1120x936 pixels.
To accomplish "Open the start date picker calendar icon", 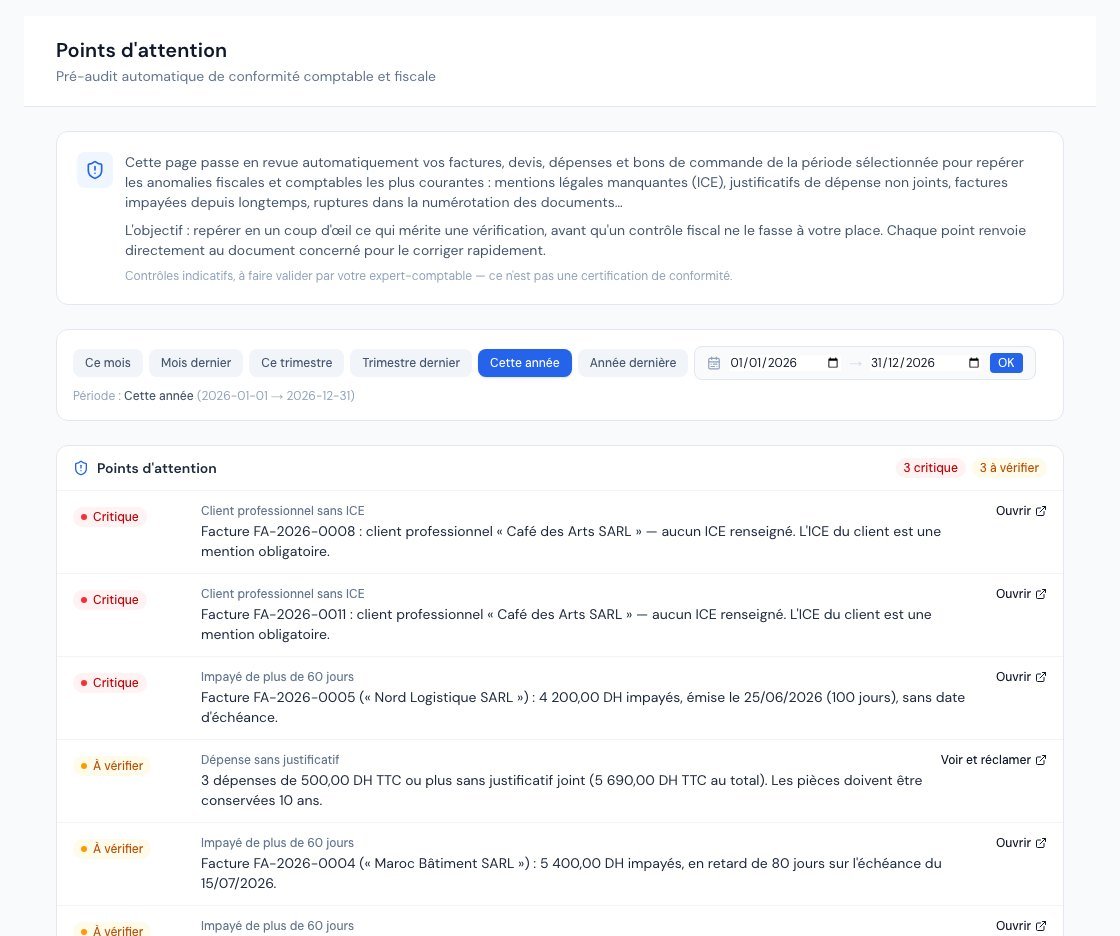I will coord(833,363).
